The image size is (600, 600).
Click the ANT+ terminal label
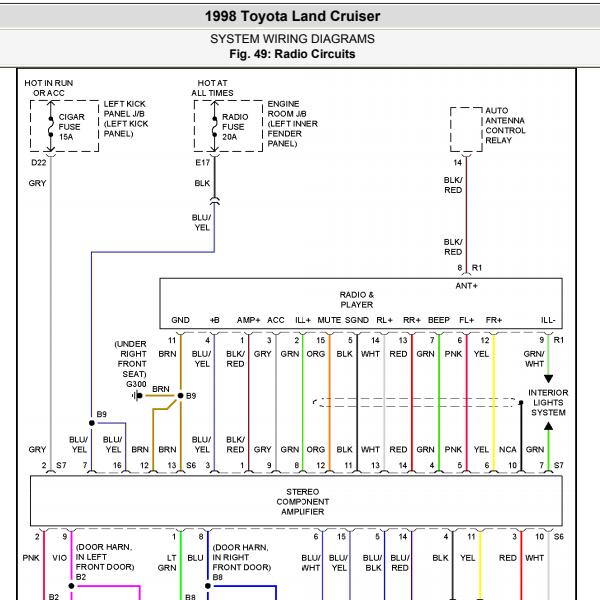point(467,285)
